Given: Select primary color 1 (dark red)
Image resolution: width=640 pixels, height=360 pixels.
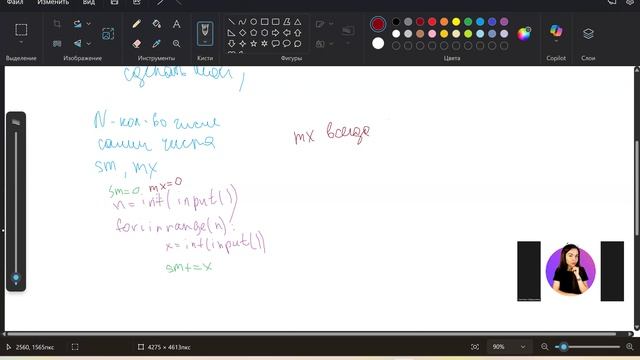Looking at the screenshot, I should [x=378, y=24].
